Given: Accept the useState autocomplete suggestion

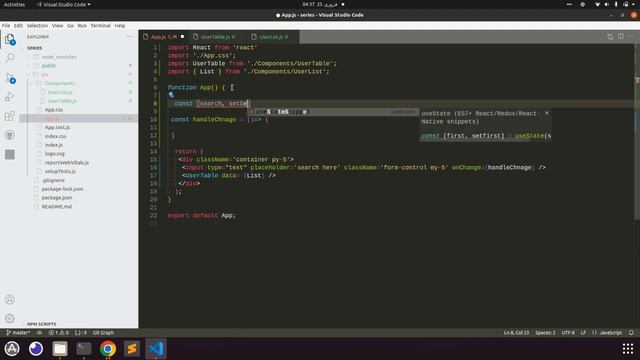Looking at the screenshot, I should coord(333,111).
